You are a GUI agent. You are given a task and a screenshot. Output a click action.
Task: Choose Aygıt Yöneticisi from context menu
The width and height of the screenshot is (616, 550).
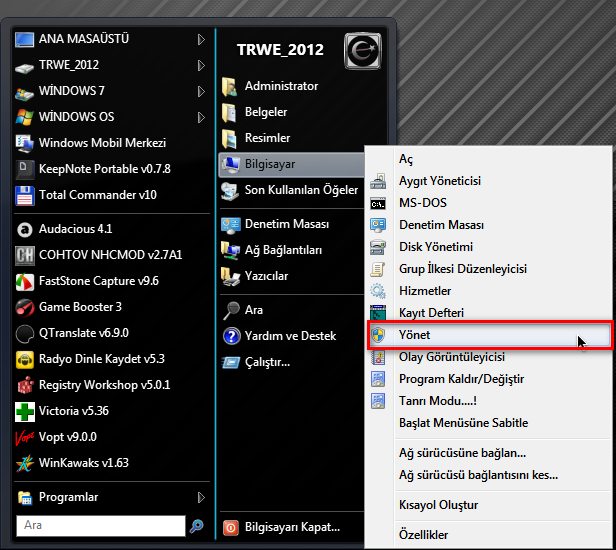(x=489, y=181)
